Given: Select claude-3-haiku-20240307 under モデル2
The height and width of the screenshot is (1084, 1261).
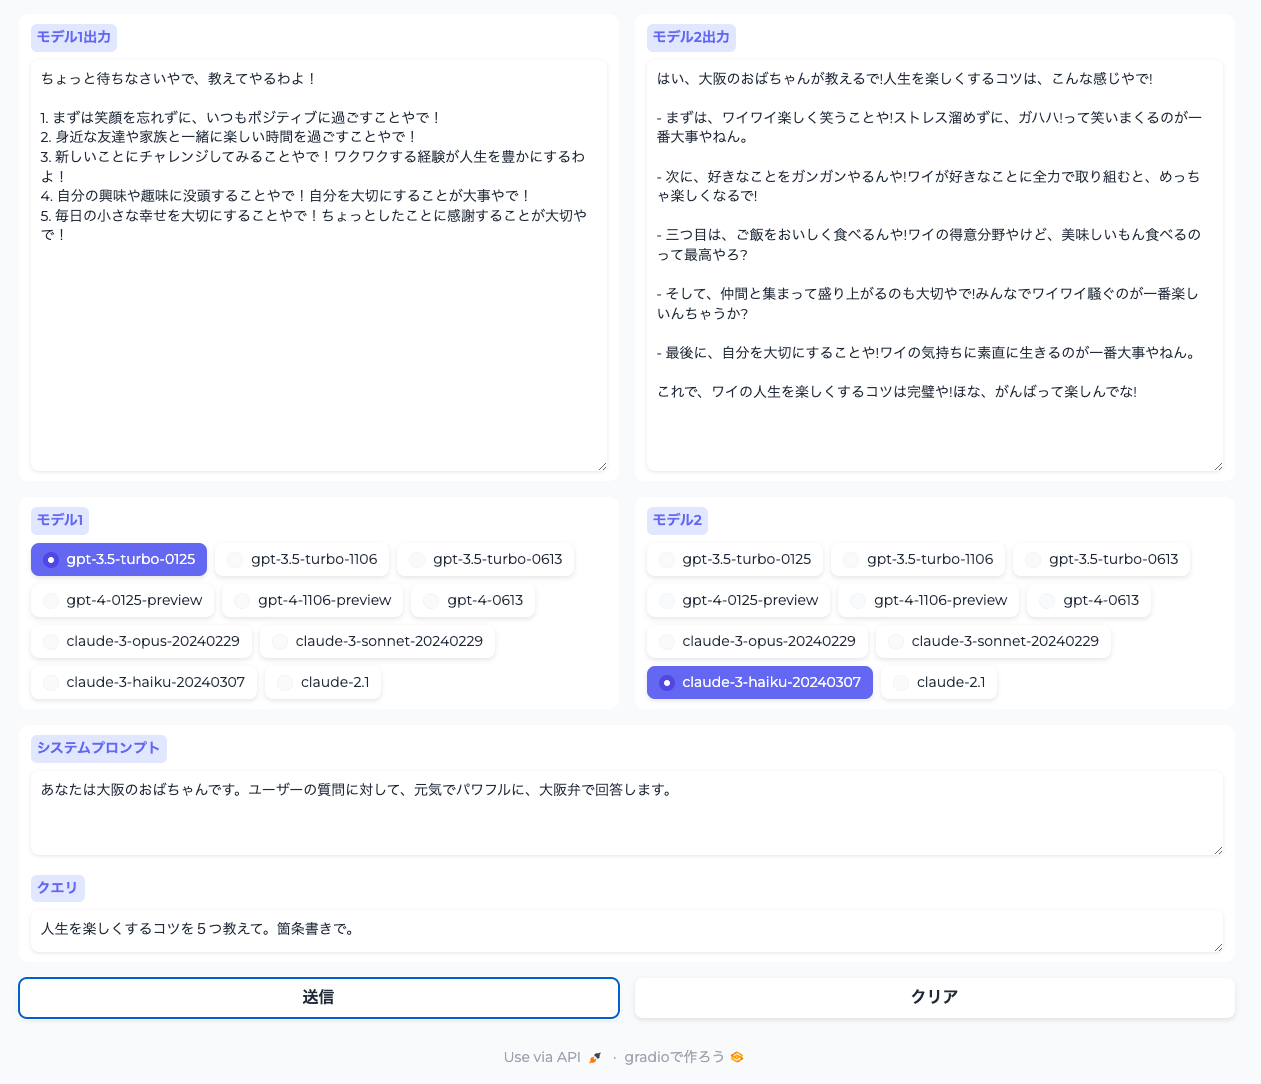Looking at the screenshot, I should pyautogui.click(x=760, y=682).
